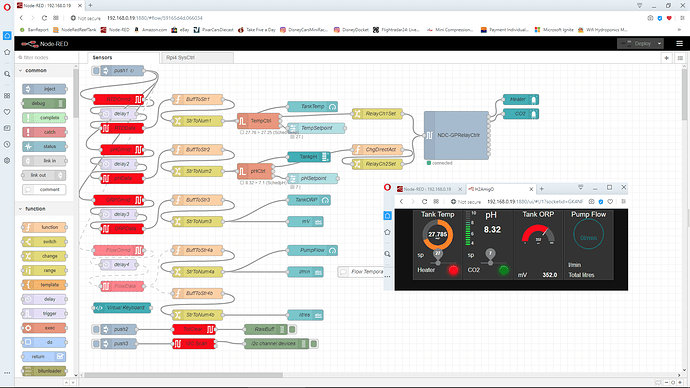The image size is (690, 388).
Task: Choose the change node in the palette
Action: [x=44, y=256]
